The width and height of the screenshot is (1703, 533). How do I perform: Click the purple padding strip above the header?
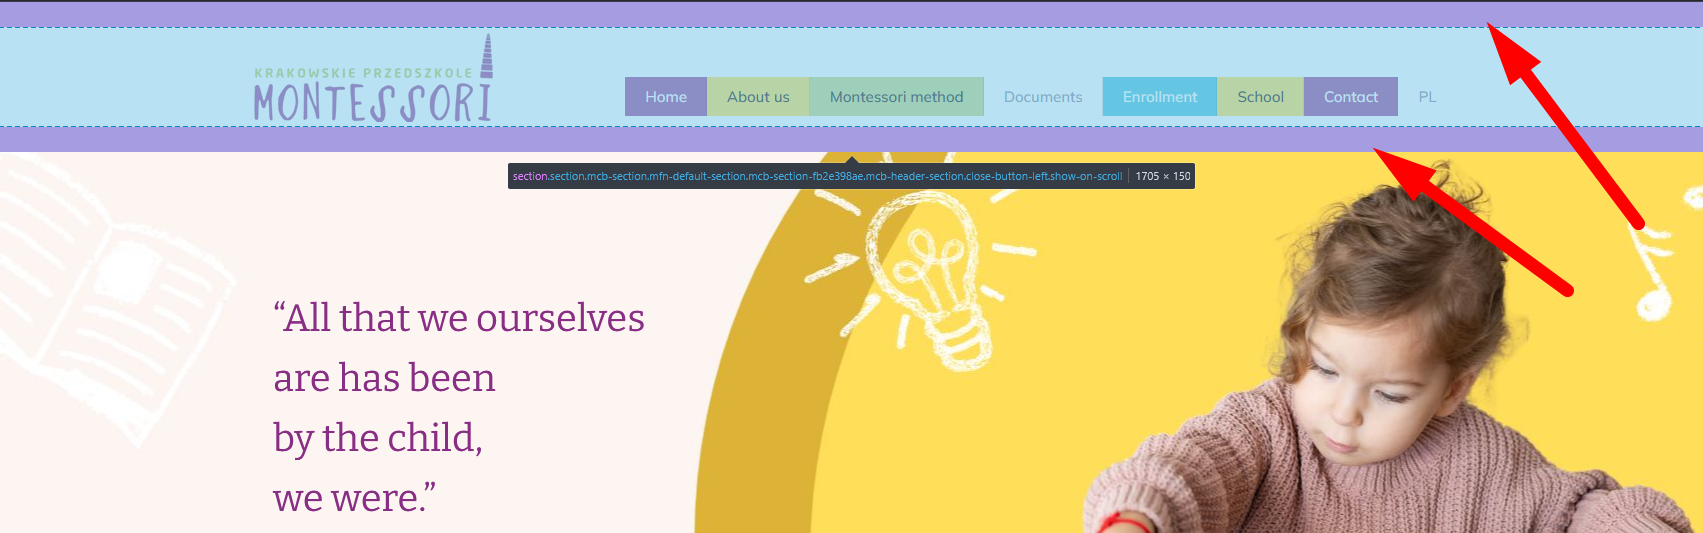(x=851, y=14)
